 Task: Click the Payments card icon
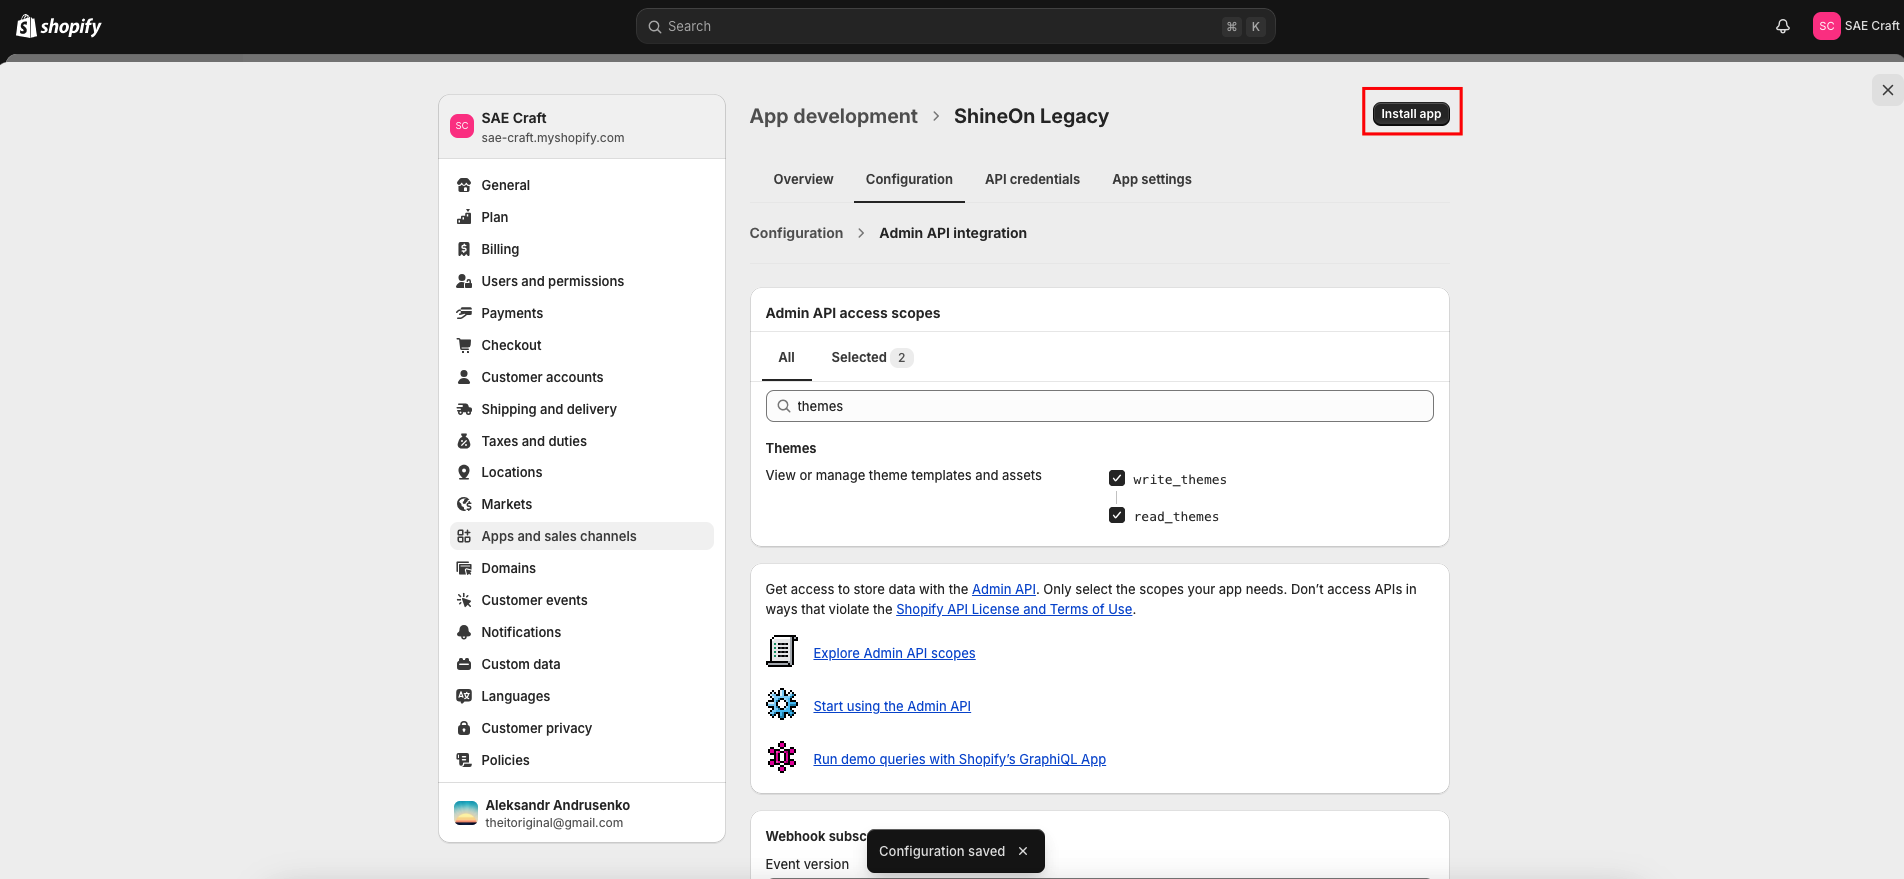(464, 313)
